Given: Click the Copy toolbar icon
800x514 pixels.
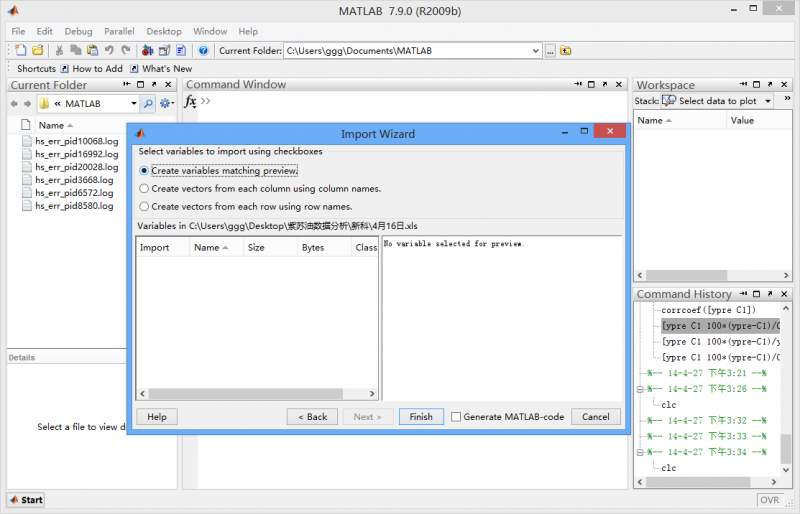Looking at the screenshot, I should click(x=76, y=50).
